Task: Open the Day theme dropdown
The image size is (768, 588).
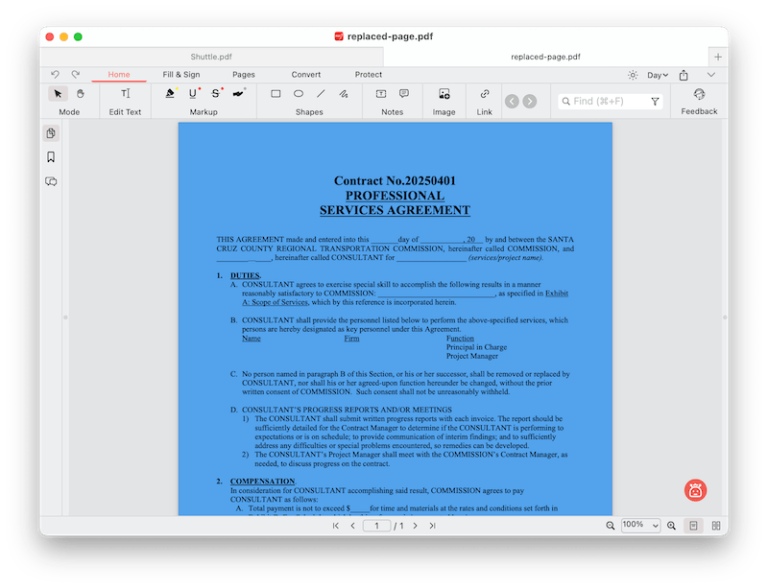Action: [x=657, y=75]
